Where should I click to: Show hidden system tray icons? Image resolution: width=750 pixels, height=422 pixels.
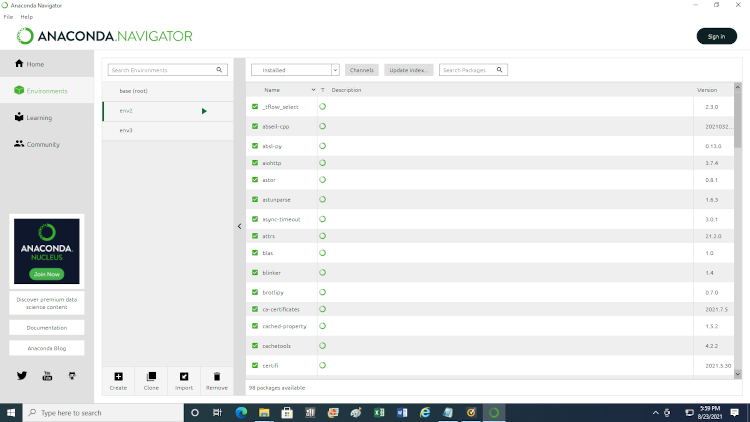655,412
